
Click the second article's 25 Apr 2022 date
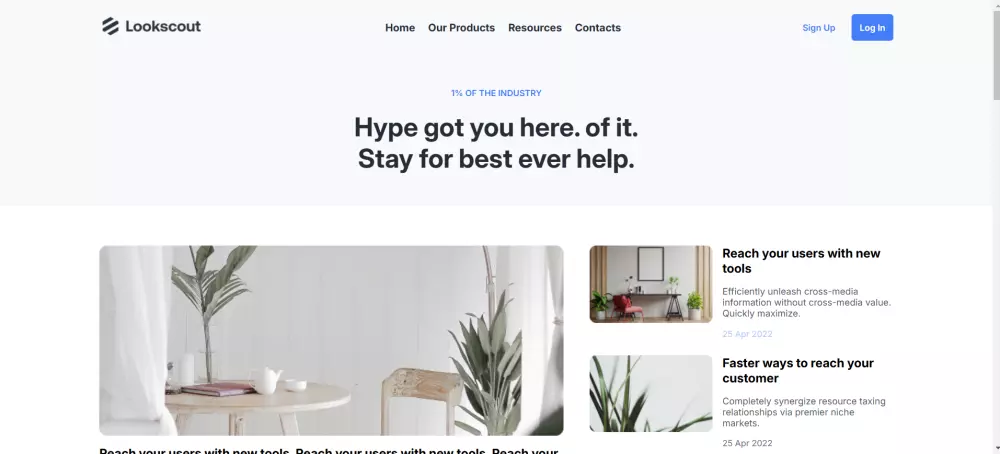(x=747, y=443)
